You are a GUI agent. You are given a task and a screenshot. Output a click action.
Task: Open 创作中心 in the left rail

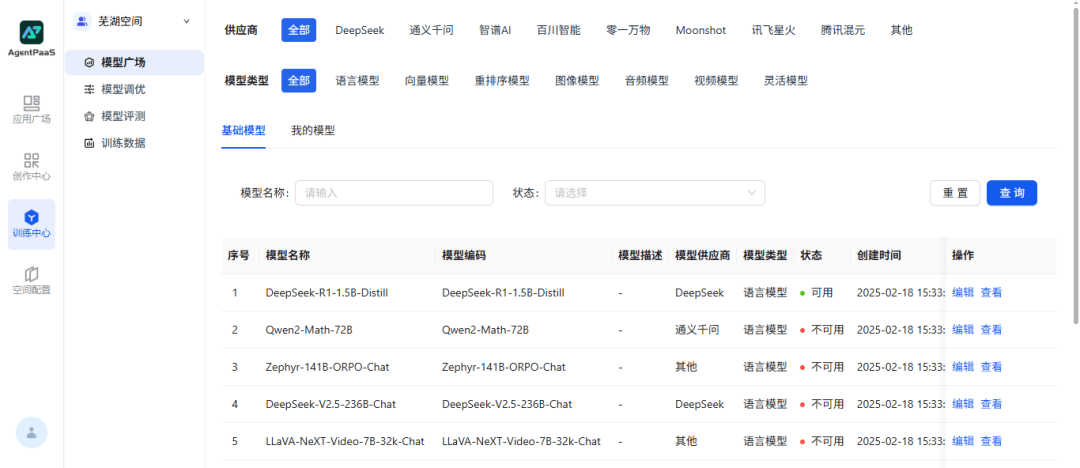tap(31, 166)
